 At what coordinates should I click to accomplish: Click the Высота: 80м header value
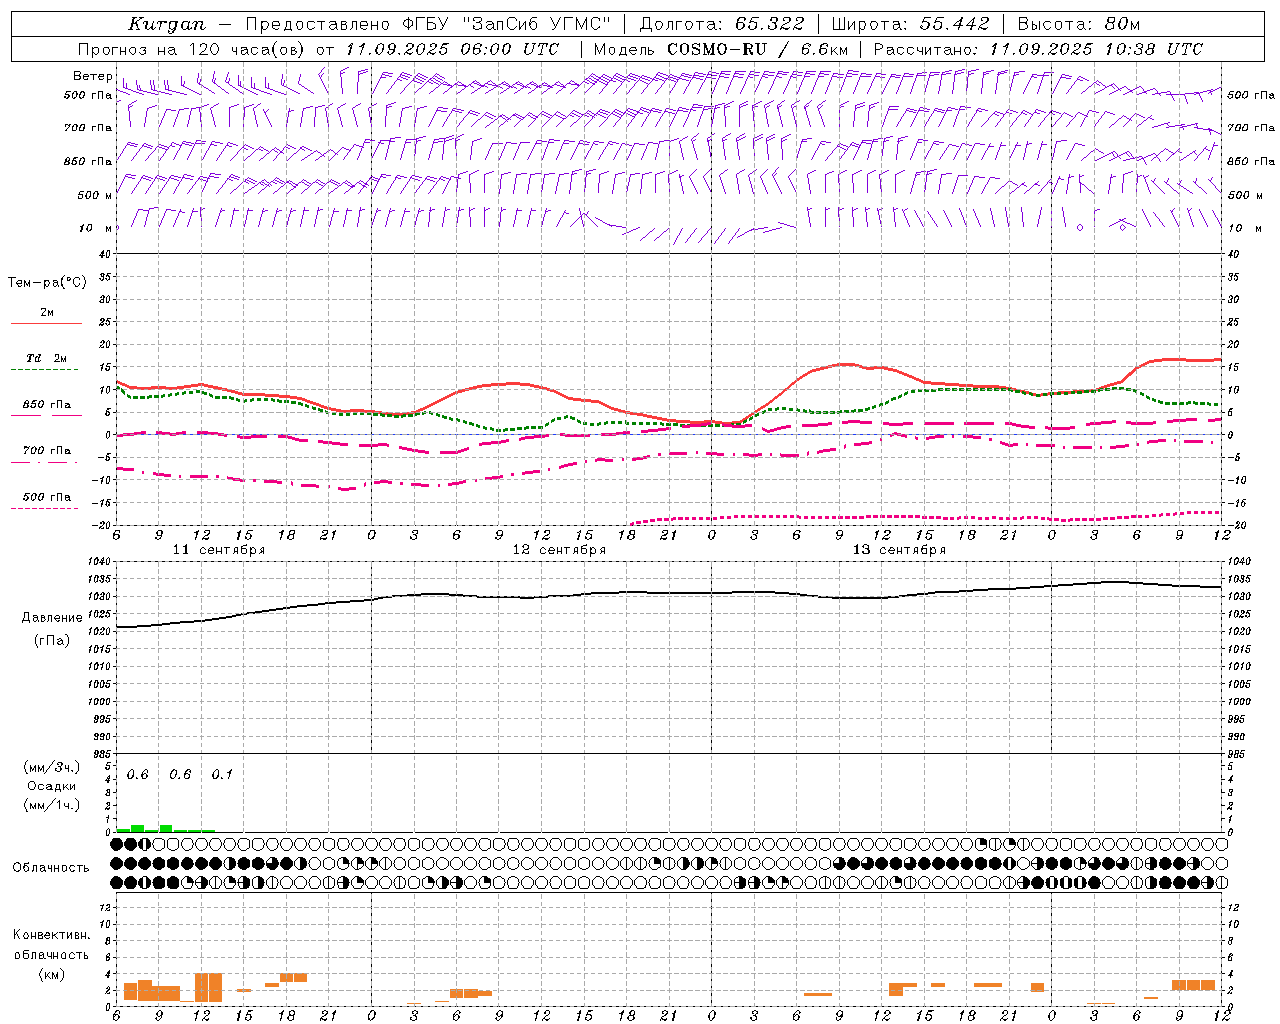pyautogui.click(x=1079, y=24)
